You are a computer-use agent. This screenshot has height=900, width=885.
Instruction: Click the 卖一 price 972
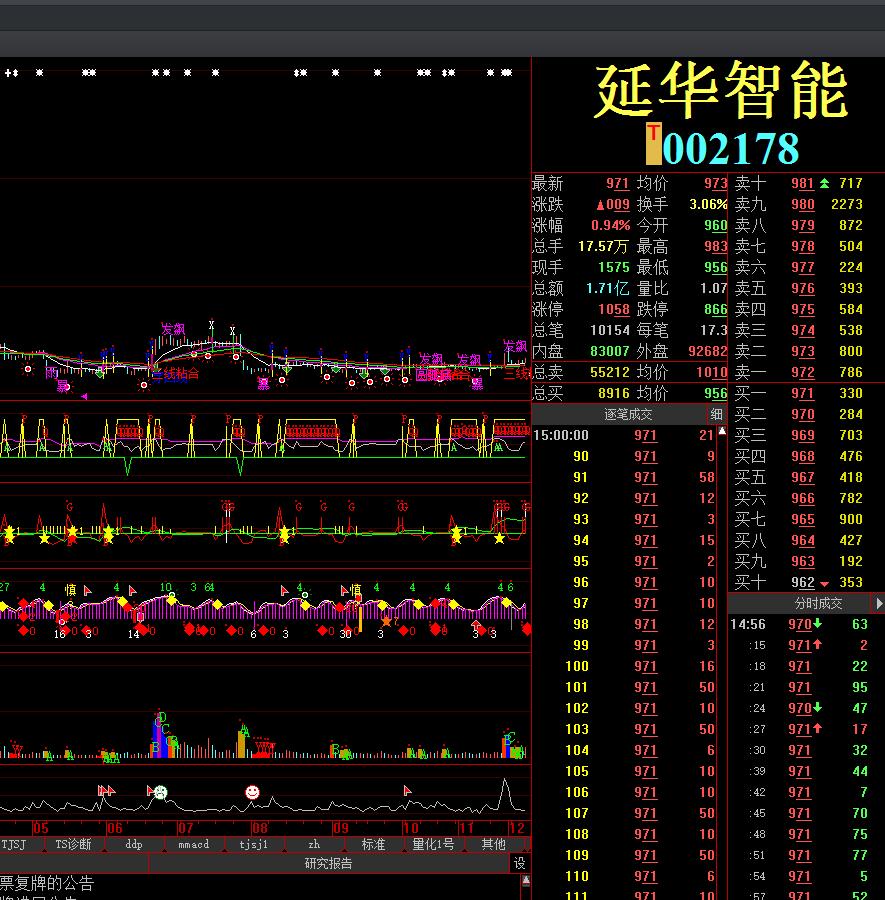(802, 372)
